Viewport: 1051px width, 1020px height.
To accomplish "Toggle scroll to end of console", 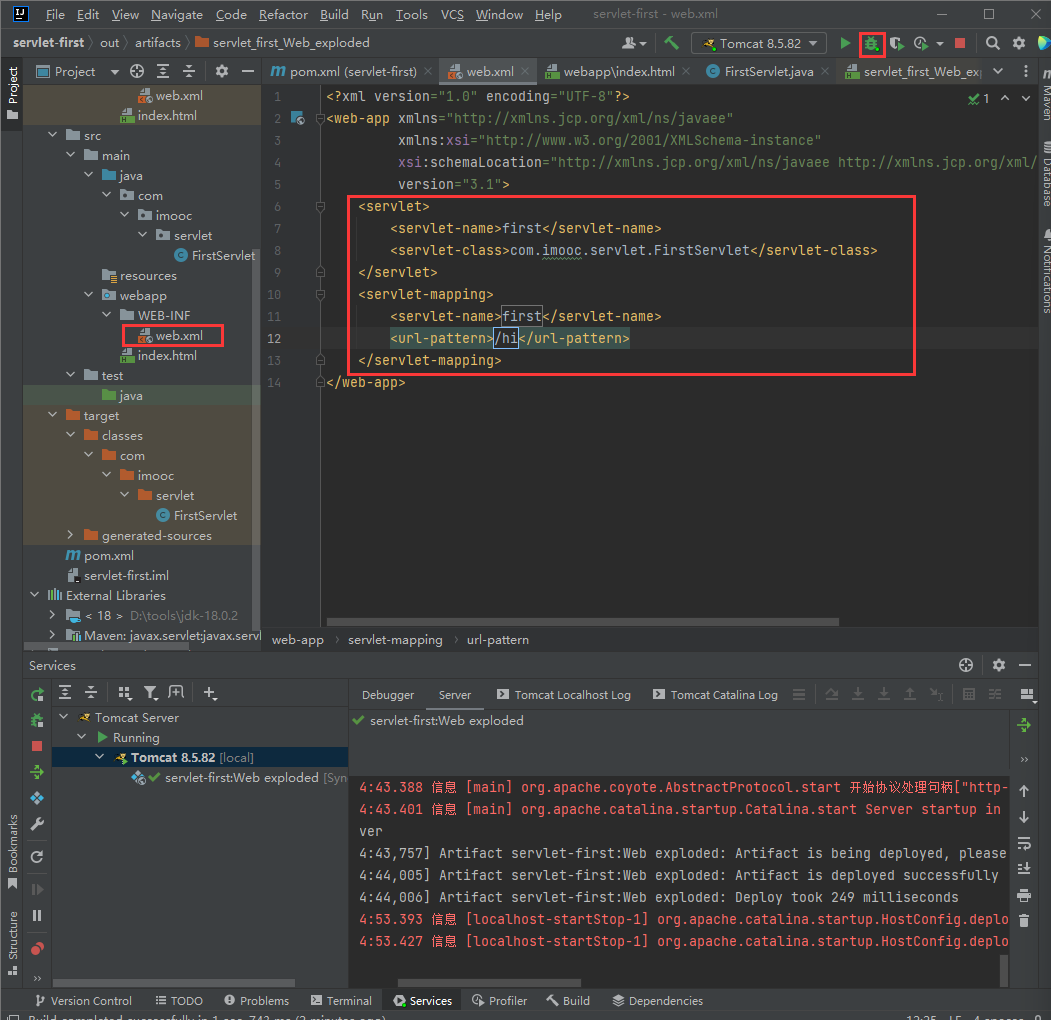I will pos(1023,869).
